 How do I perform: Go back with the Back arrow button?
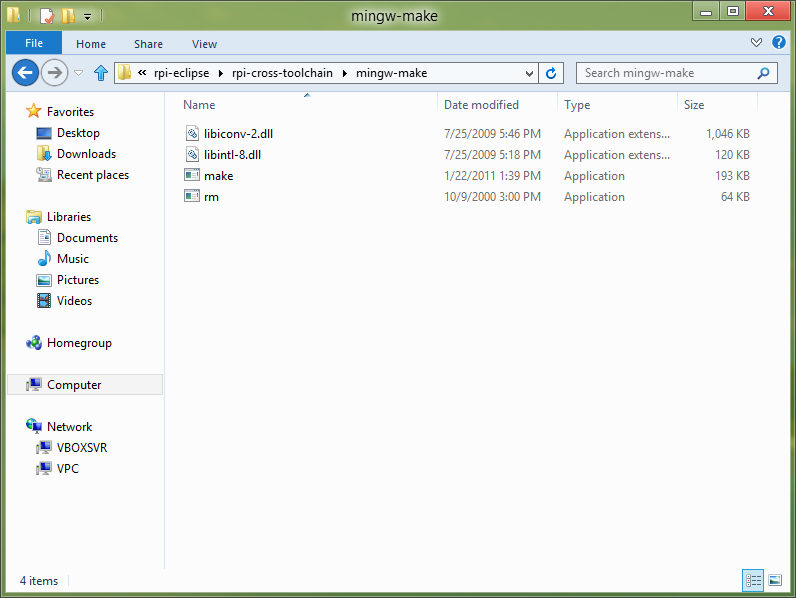[x=25, y=73]
